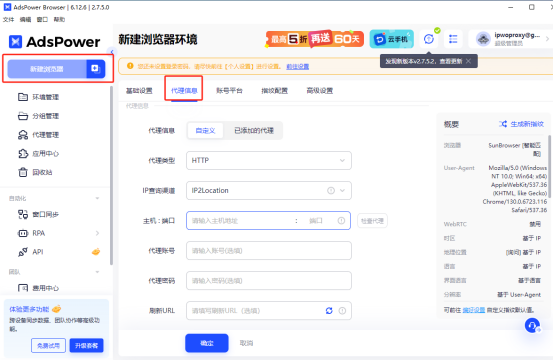Expand the RPA submenu chevron

tap(97, 233)
